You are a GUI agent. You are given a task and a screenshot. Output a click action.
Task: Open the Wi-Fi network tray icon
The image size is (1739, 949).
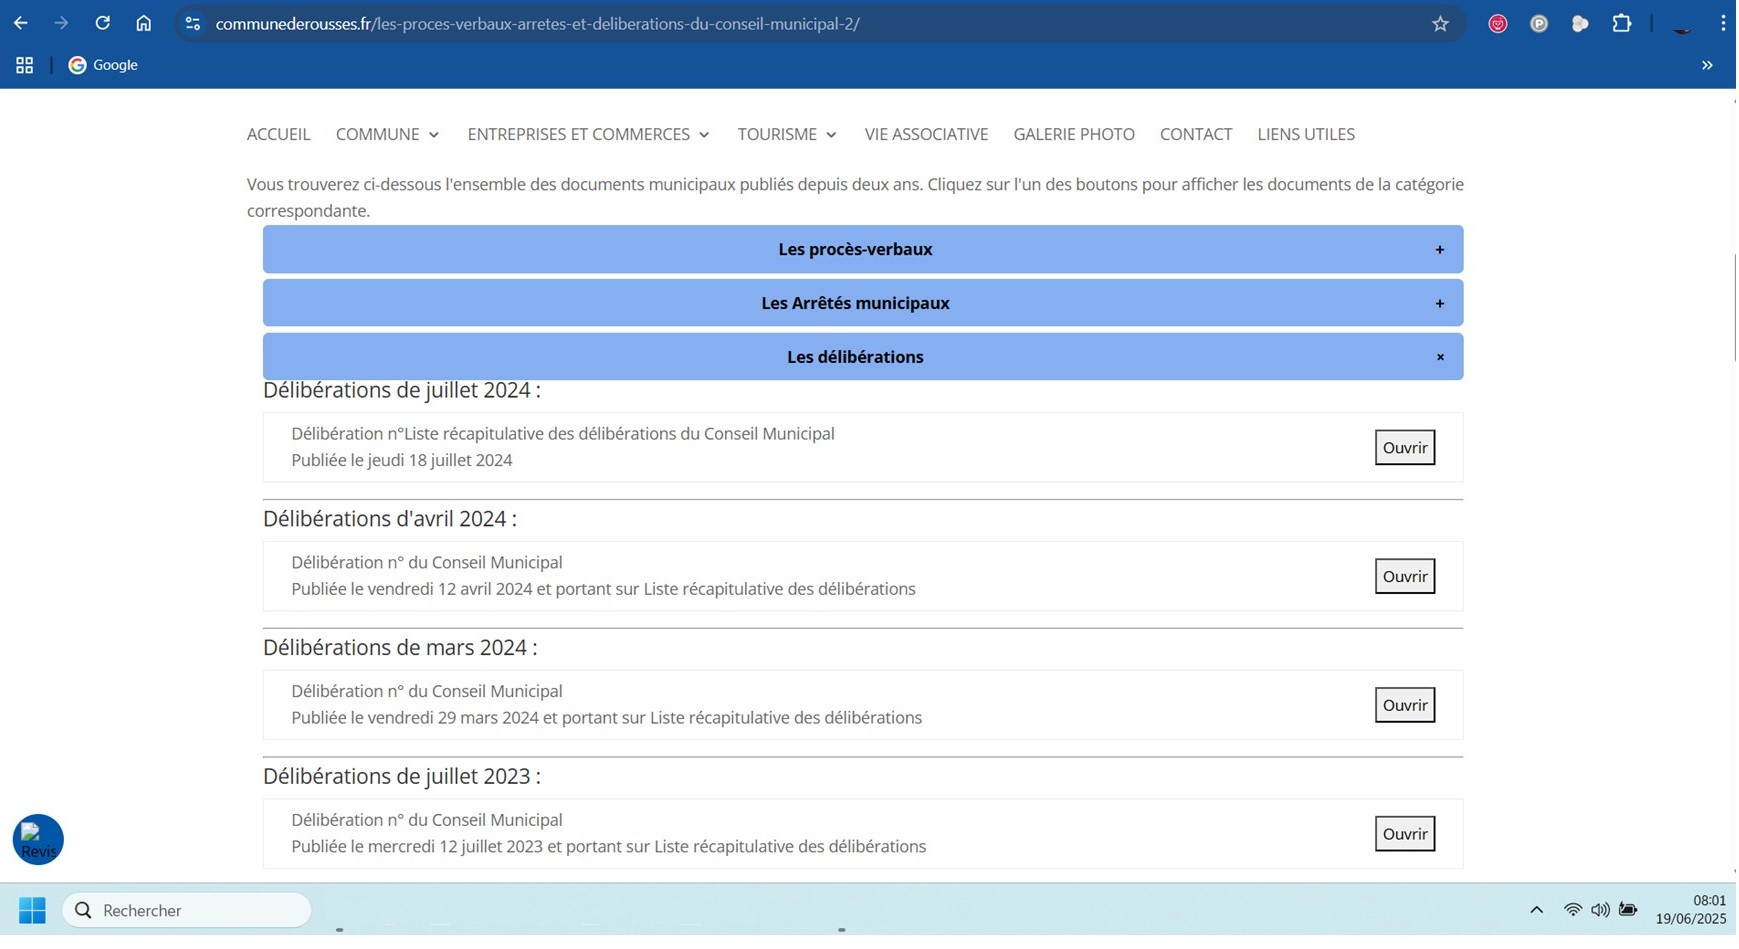pos(1572,910)
